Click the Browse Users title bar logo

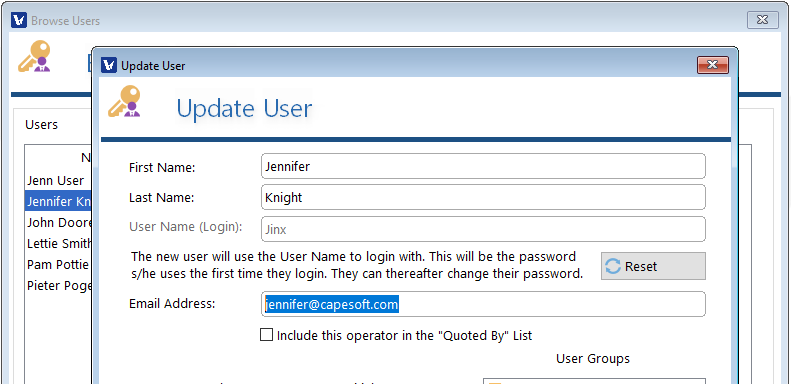[19, 20]
